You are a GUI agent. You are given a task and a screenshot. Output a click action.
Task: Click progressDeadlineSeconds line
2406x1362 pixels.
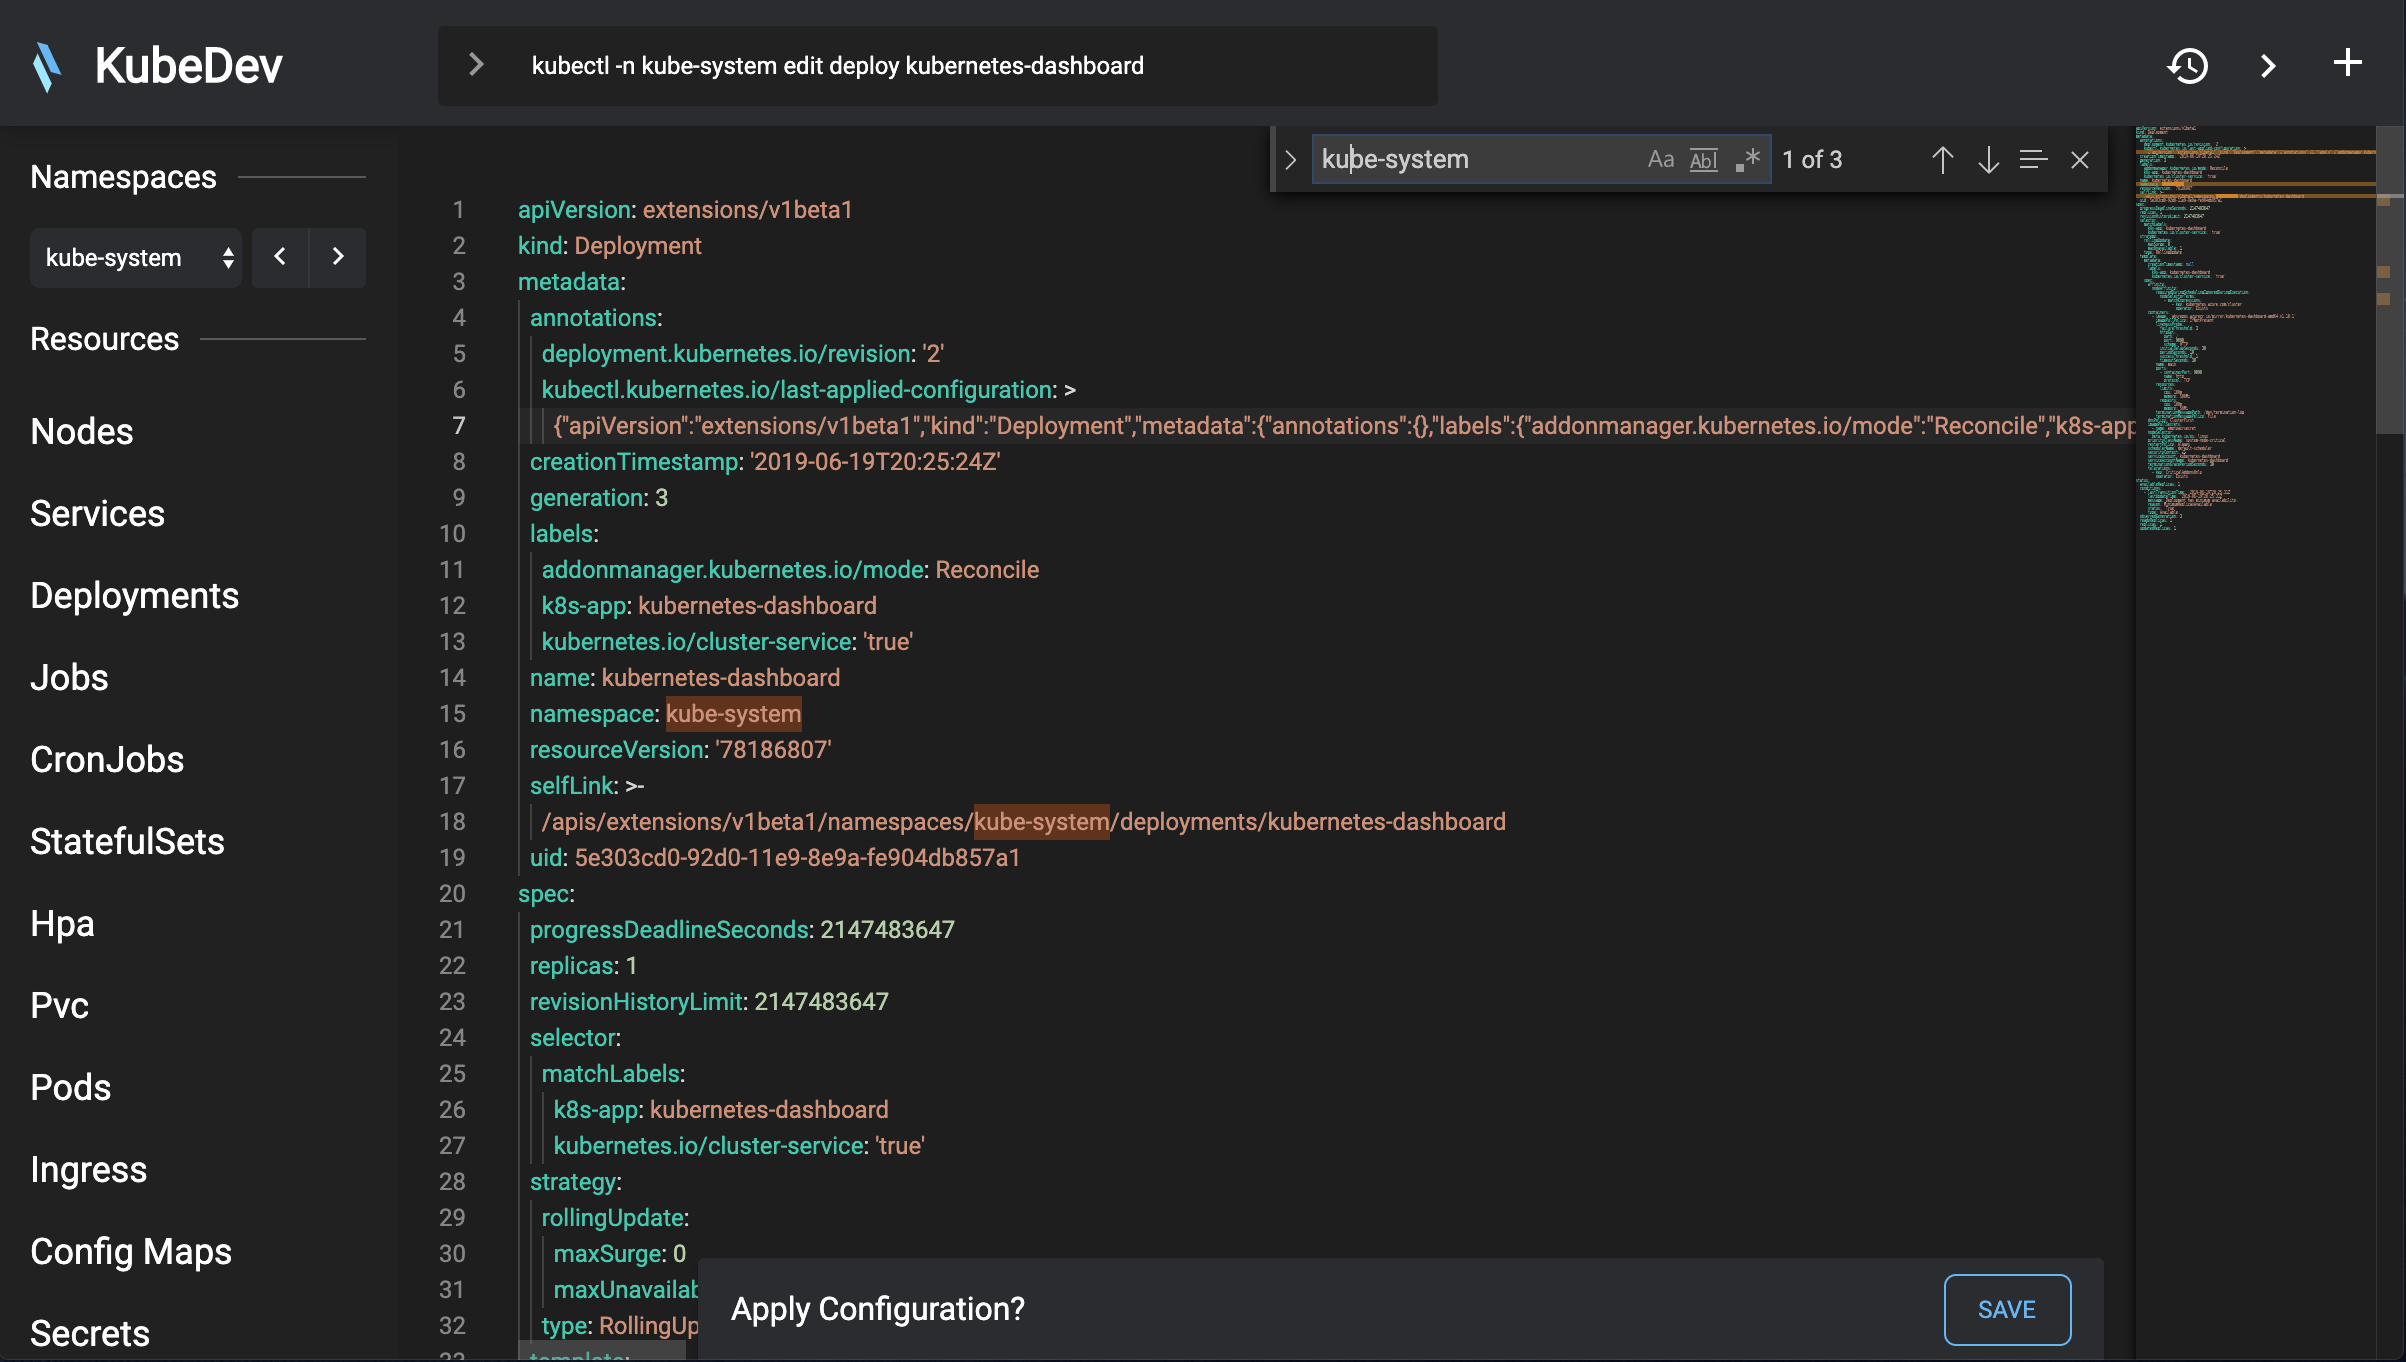(x=742, y=929)
